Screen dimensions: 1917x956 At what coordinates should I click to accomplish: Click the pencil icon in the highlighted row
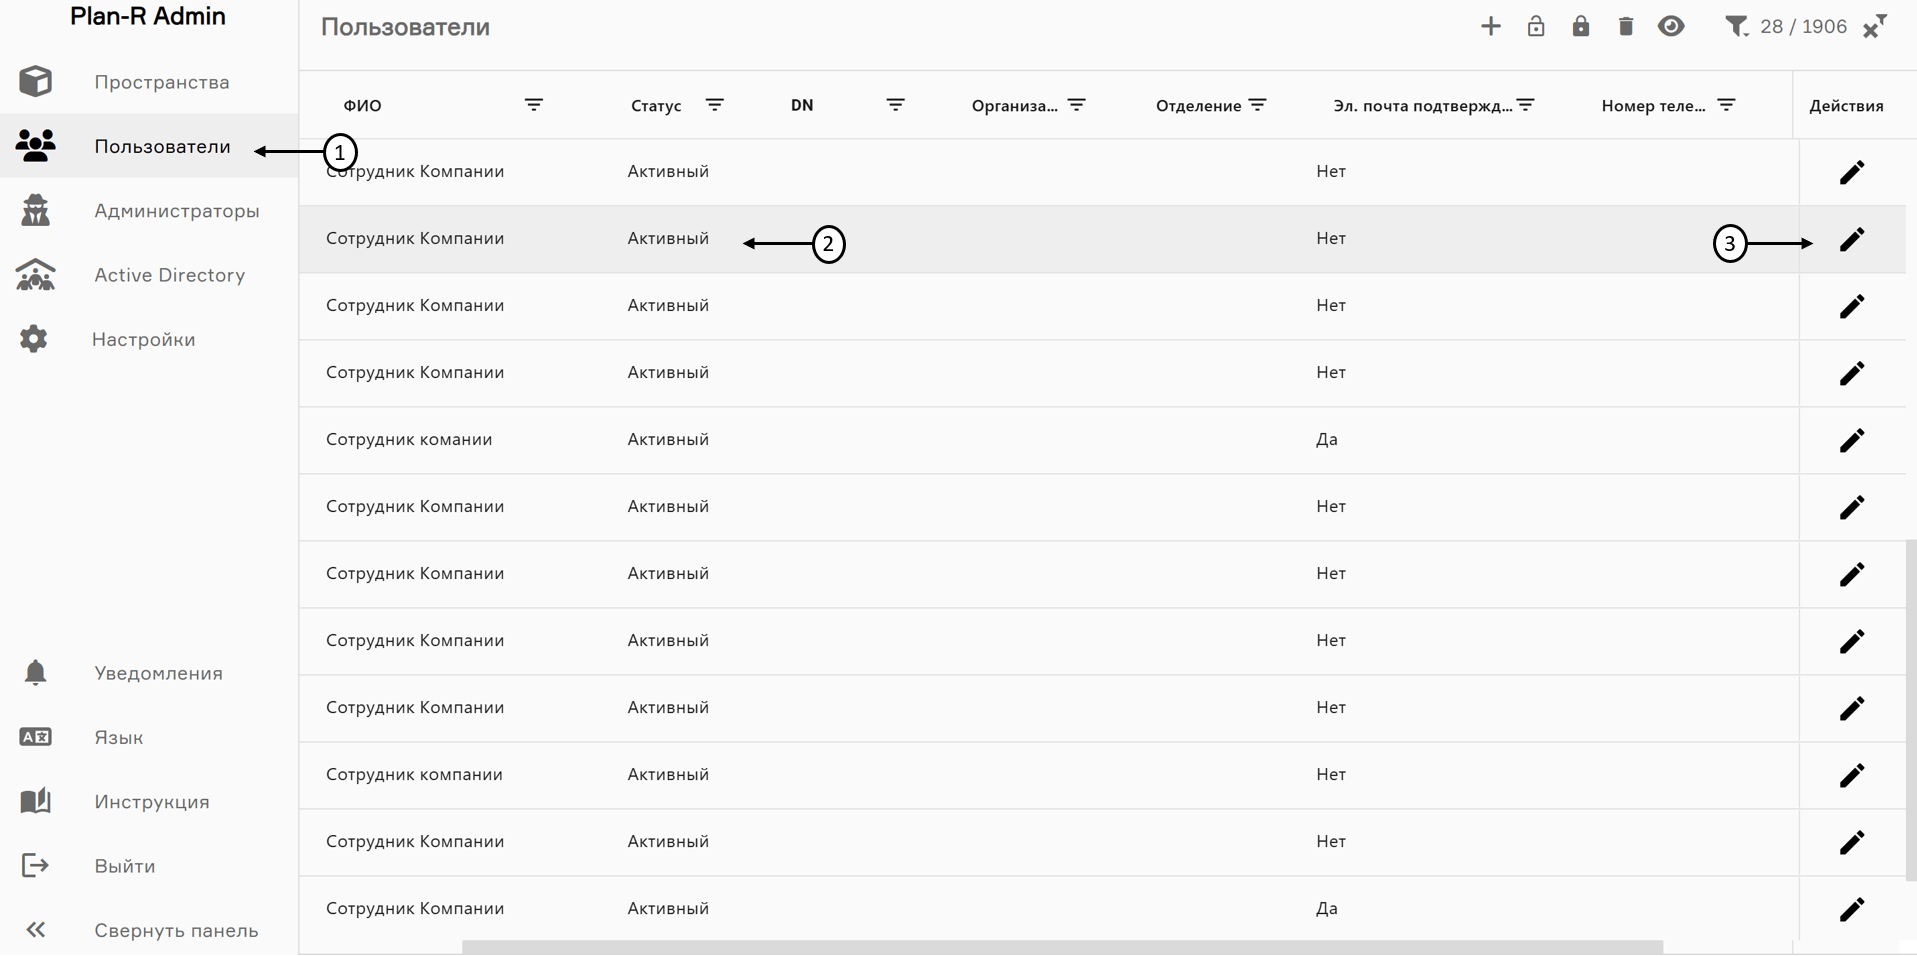pyautogui.click(x=1851, y=239)
